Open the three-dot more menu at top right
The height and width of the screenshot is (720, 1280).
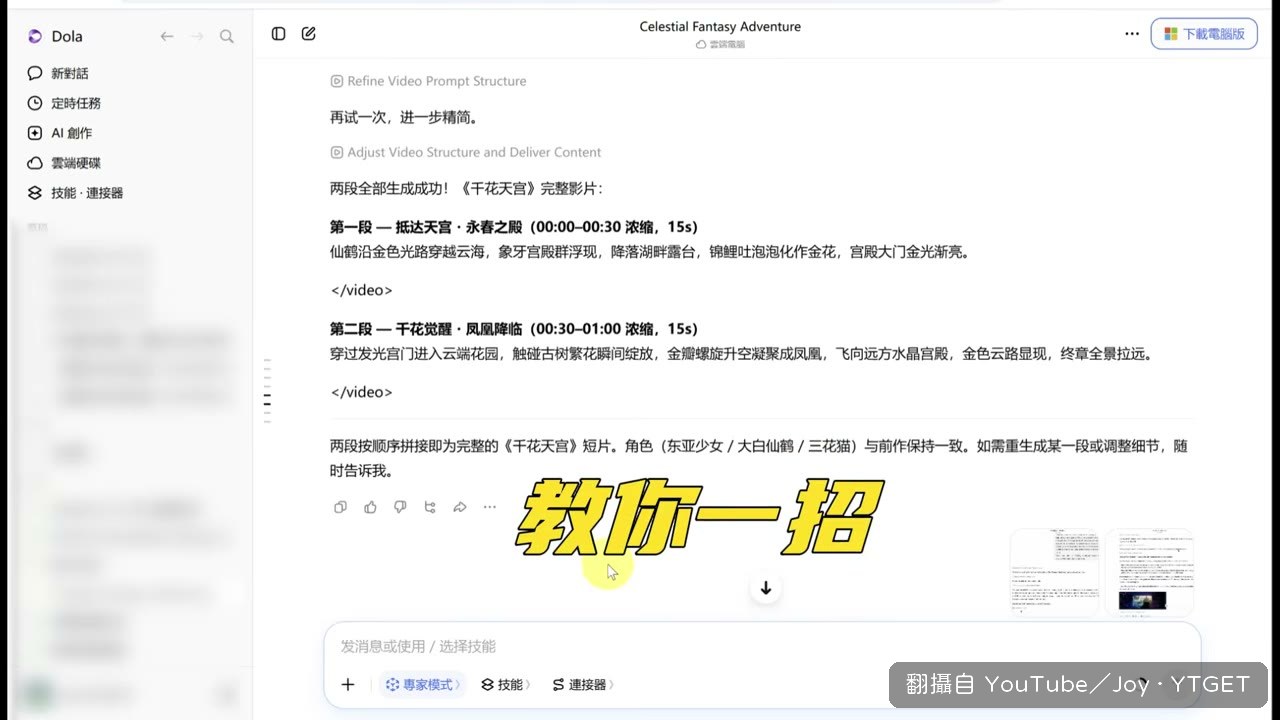point(1132,33)
